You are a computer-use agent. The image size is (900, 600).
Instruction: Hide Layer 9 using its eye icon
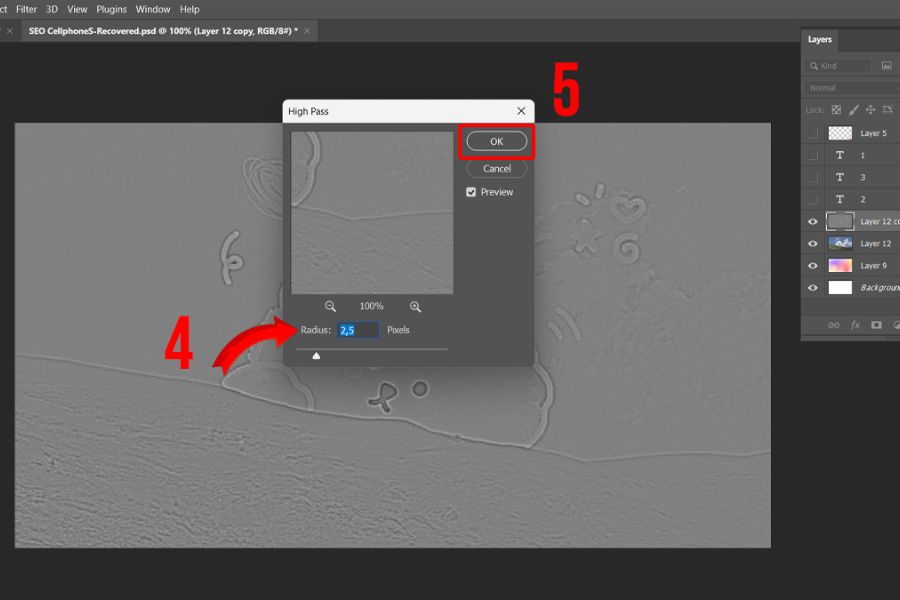[812, 266]
